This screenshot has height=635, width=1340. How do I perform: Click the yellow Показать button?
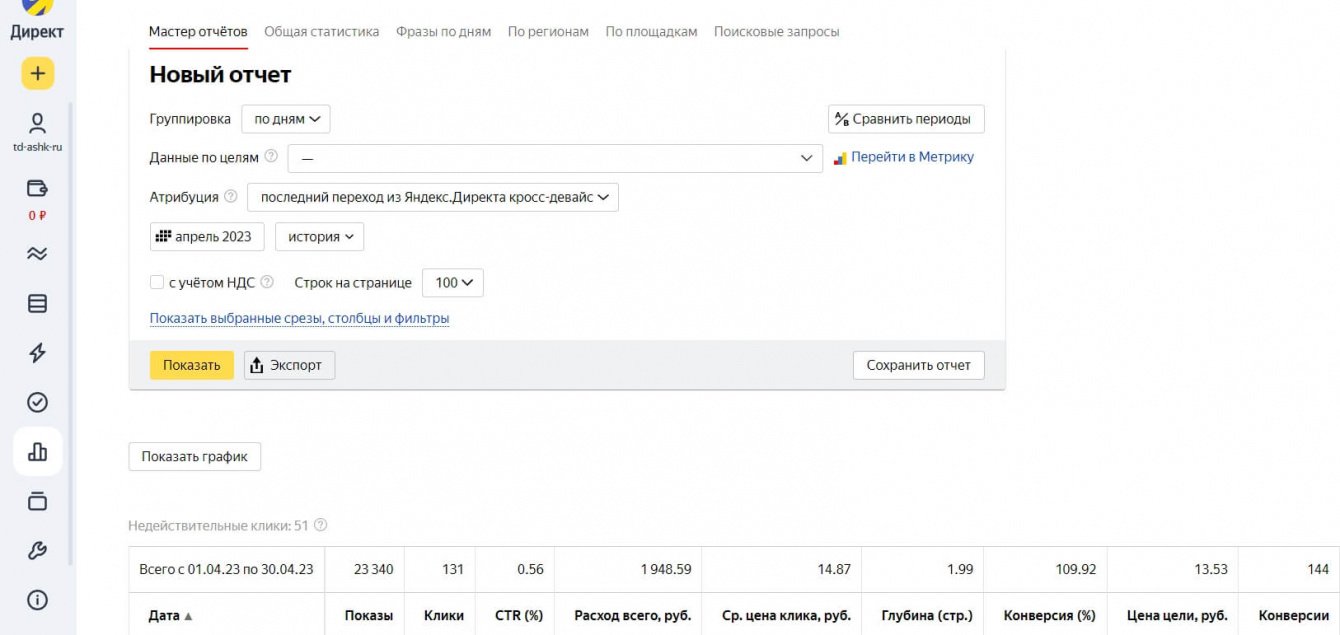(191, 365)
